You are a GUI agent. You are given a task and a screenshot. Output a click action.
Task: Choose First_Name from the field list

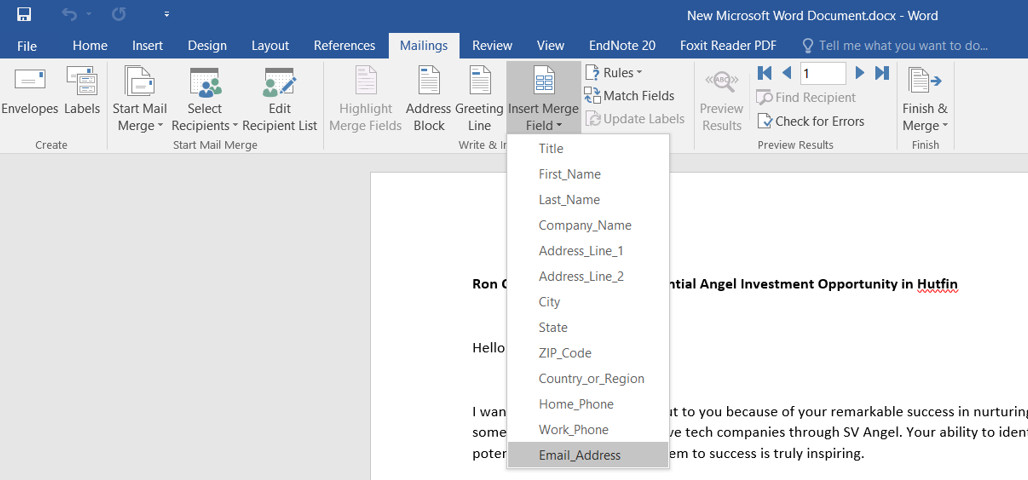pos(570,174)
